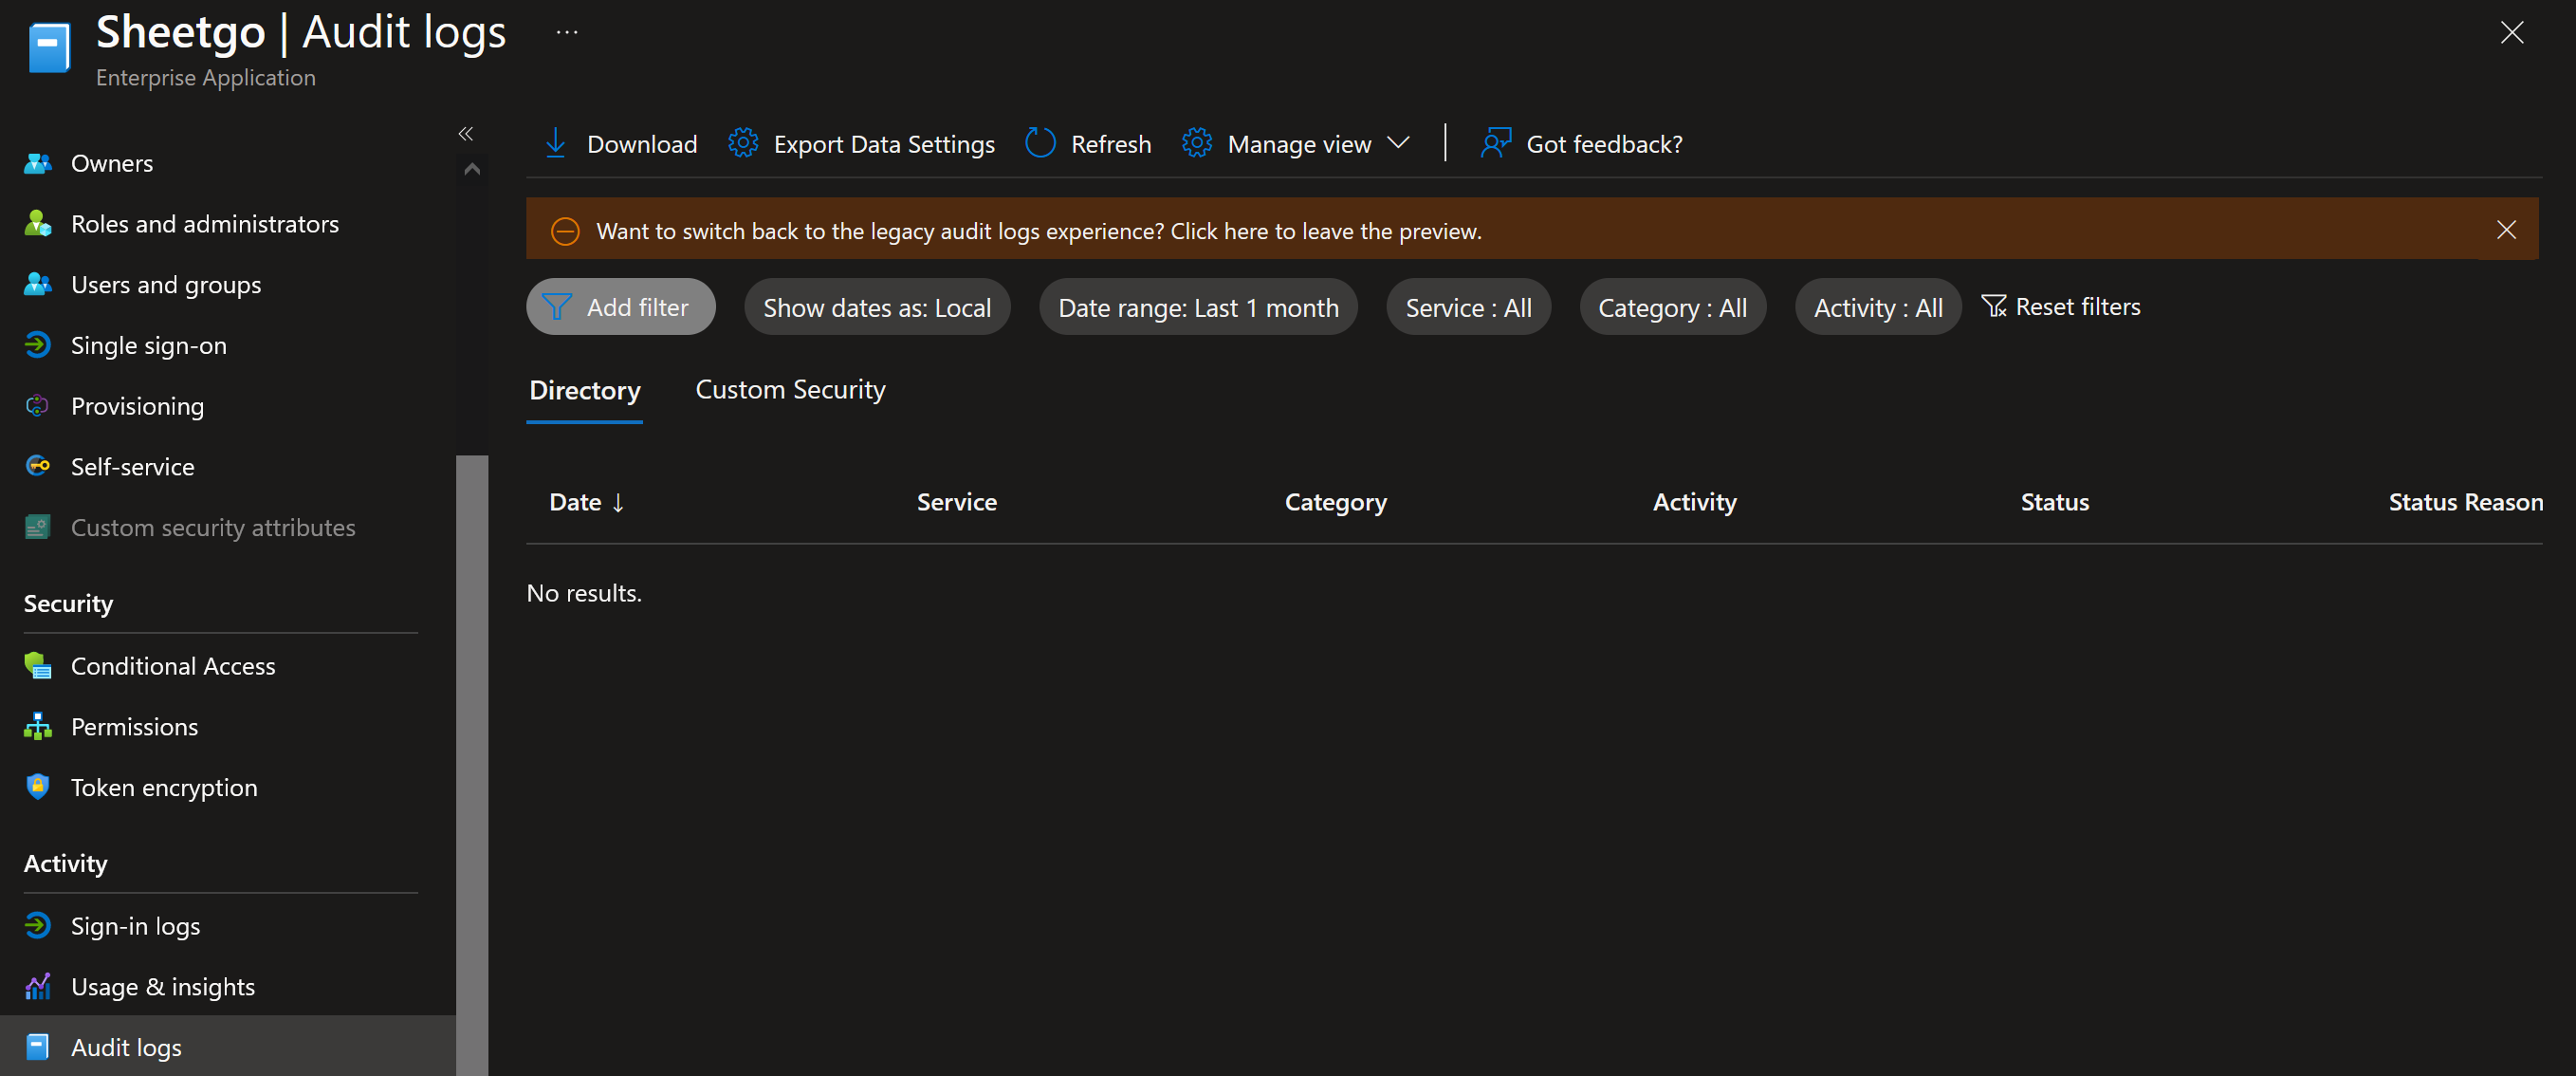The height and width of the screenshot is (1076, 2576).
Task: Click the Activity column header
Action: pyautogui.click(x=1694, y=502)
